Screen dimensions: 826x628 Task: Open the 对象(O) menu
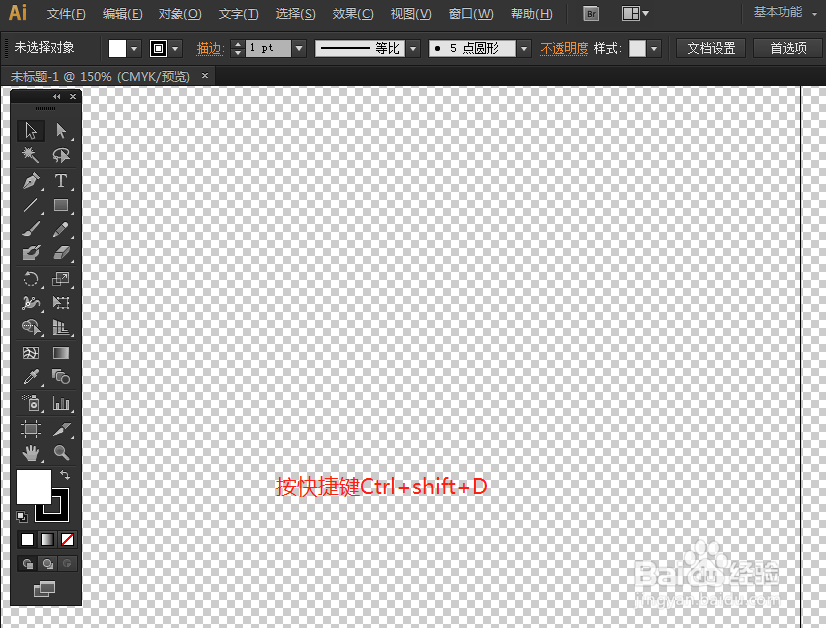pyautogui.click(x=180, y=14)
